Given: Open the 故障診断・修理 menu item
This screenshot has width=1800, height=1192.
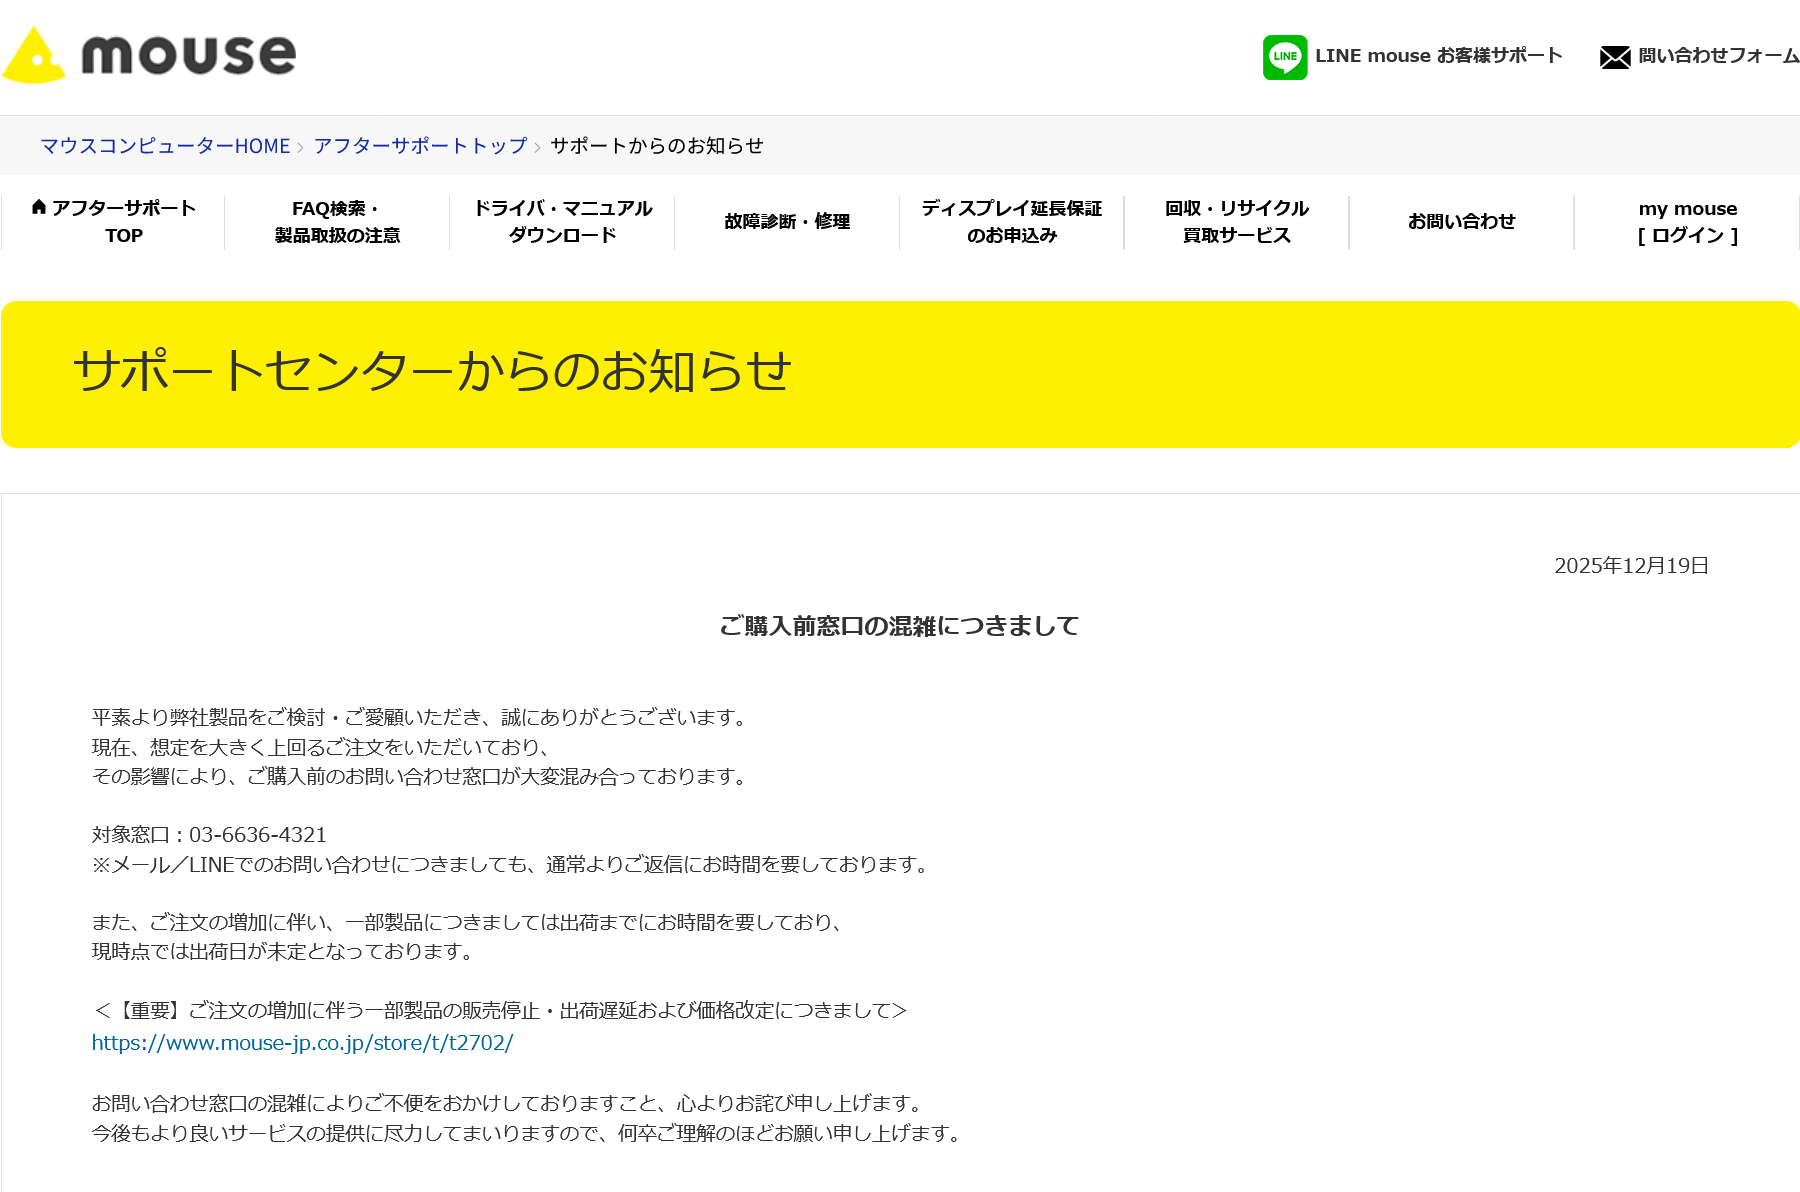Looking at the screenshot, I should 787,222.
